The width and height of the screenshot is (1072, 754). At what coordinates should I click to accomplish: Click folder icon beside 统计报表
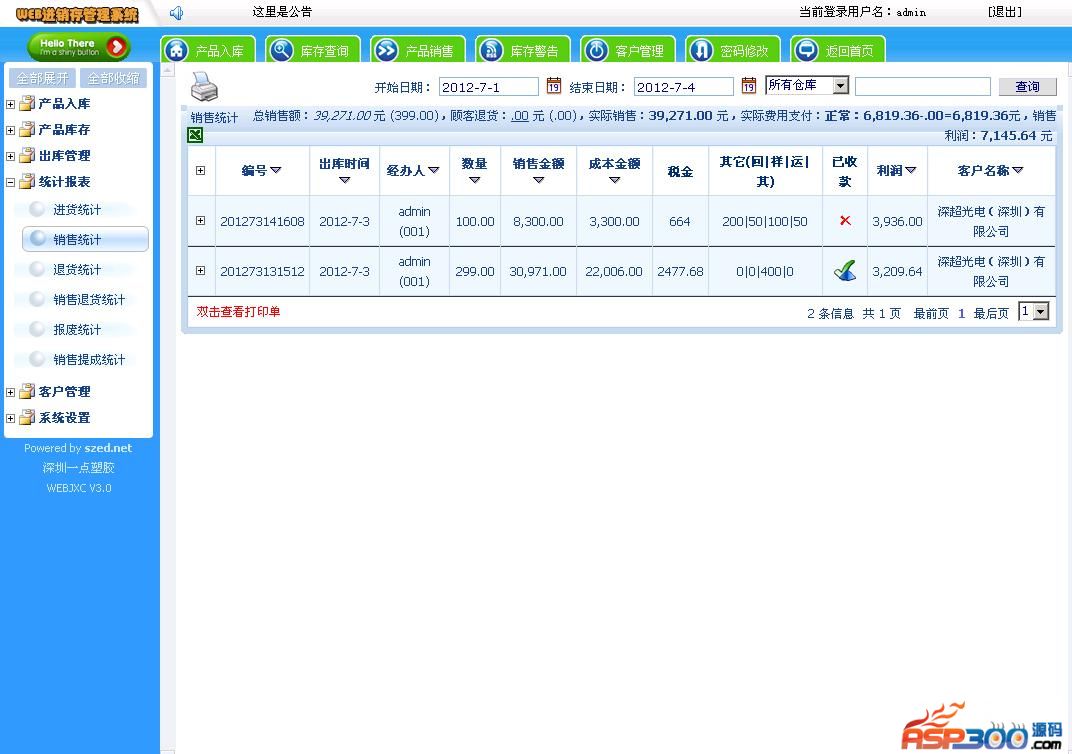pos(27,181)
